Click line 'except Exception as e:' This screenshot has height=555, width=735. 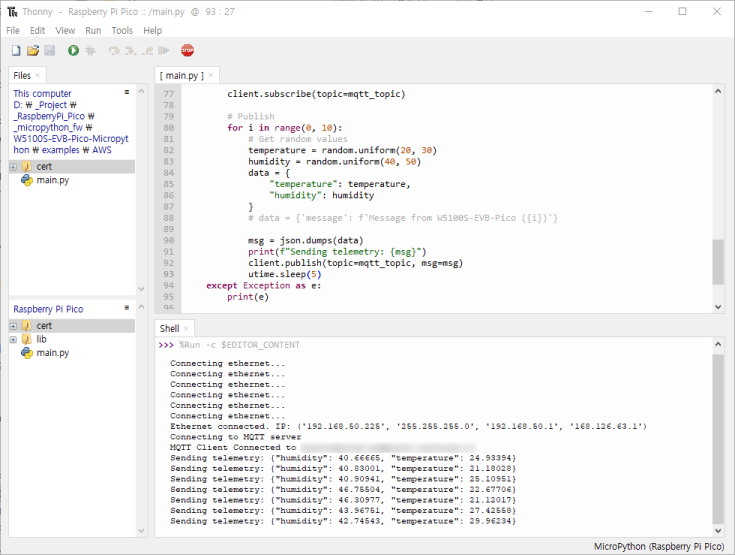[x=263, y=285]
